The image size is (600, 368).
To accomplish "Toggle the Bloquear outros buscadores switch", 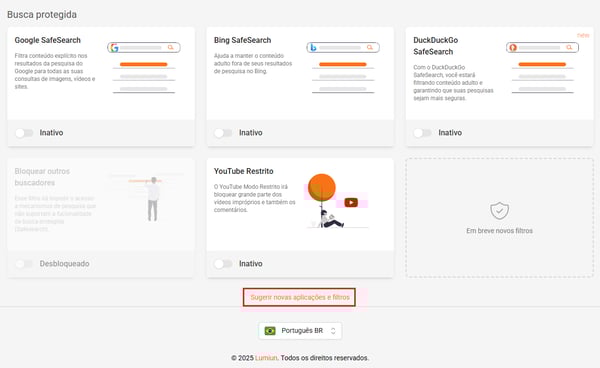I will click(24, 264).
